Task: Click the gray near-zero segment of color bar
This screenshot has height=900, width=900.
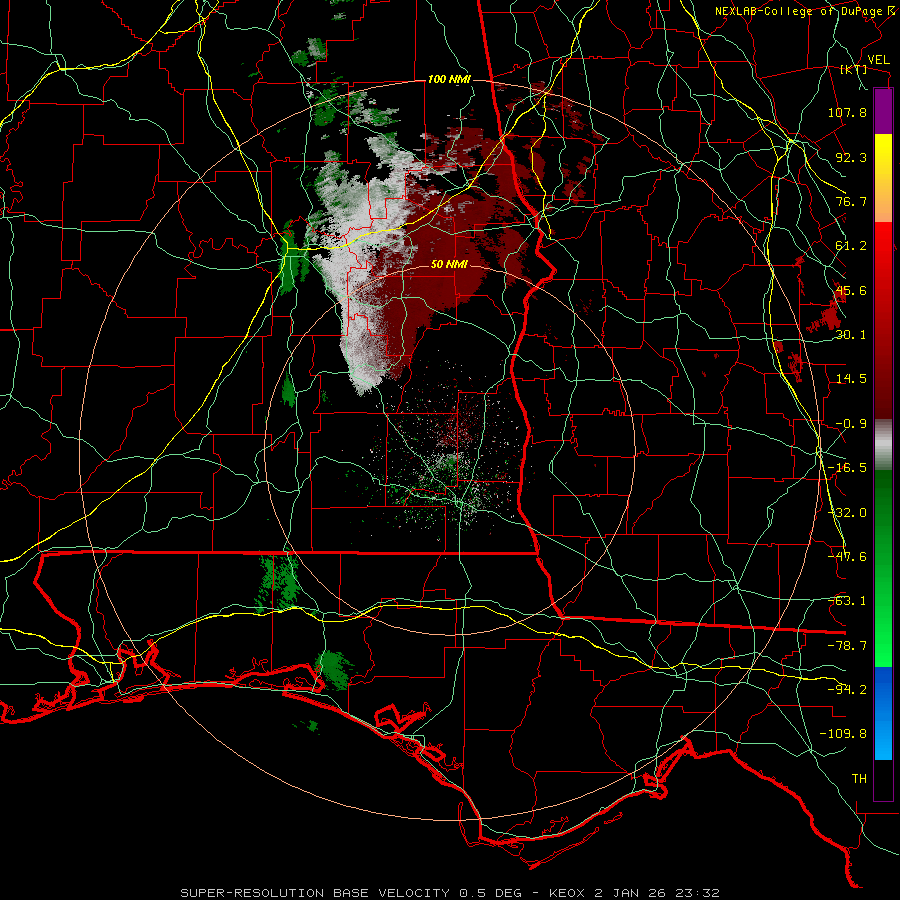Action: (883, 445)
